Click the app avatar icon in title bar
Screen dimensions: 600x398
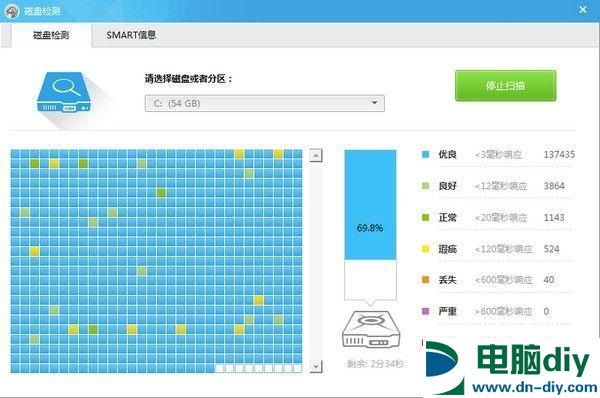(x=12, y=11)
